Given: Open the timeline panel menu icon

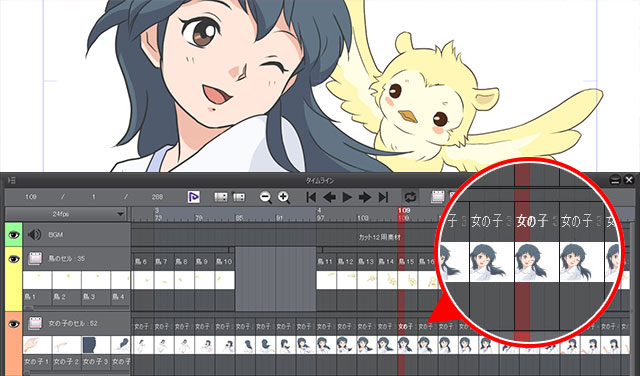Looking at the screenshot, I should pos(11,180).
